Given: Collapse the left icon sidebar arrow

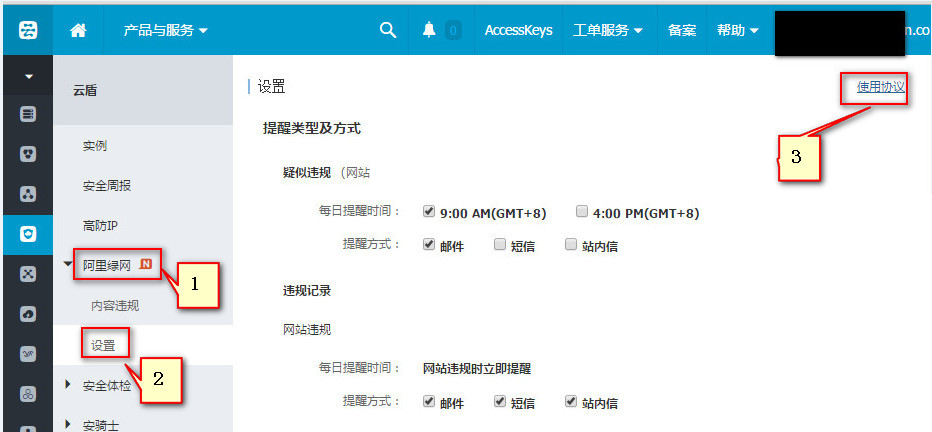Looking at the screenshot, I should [x=28, y=77].
